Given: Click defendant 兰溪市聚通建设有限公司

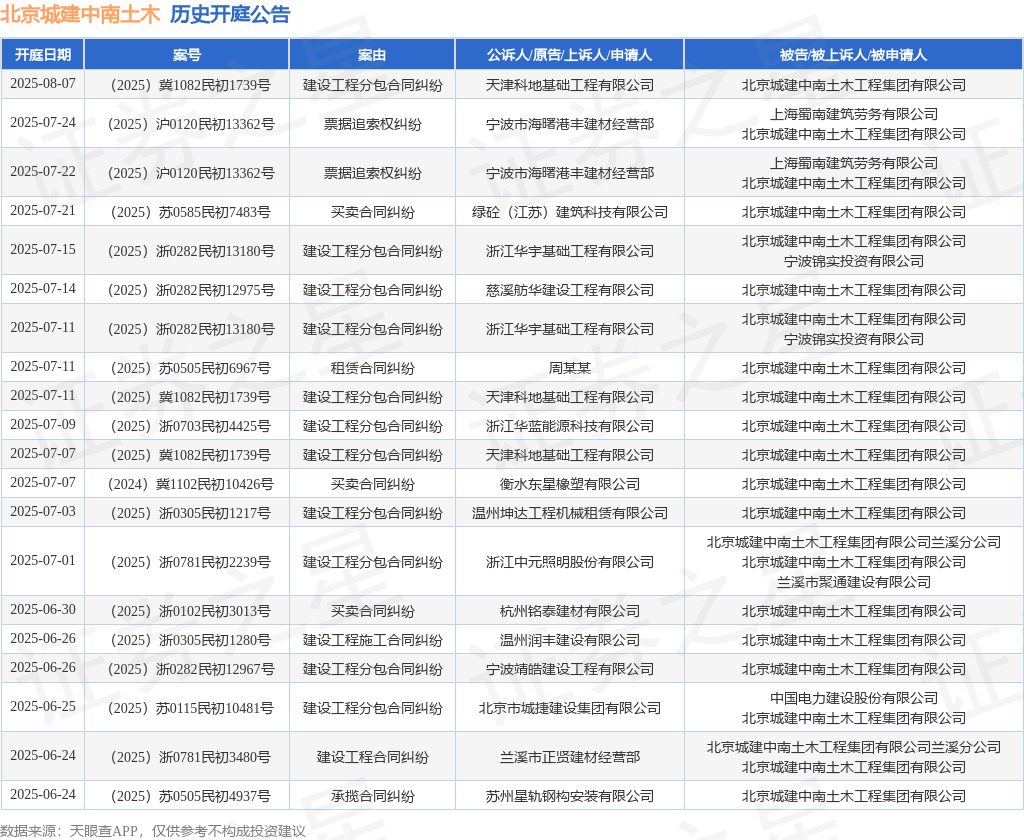Looking at the screenshot, I should (854, 582).
